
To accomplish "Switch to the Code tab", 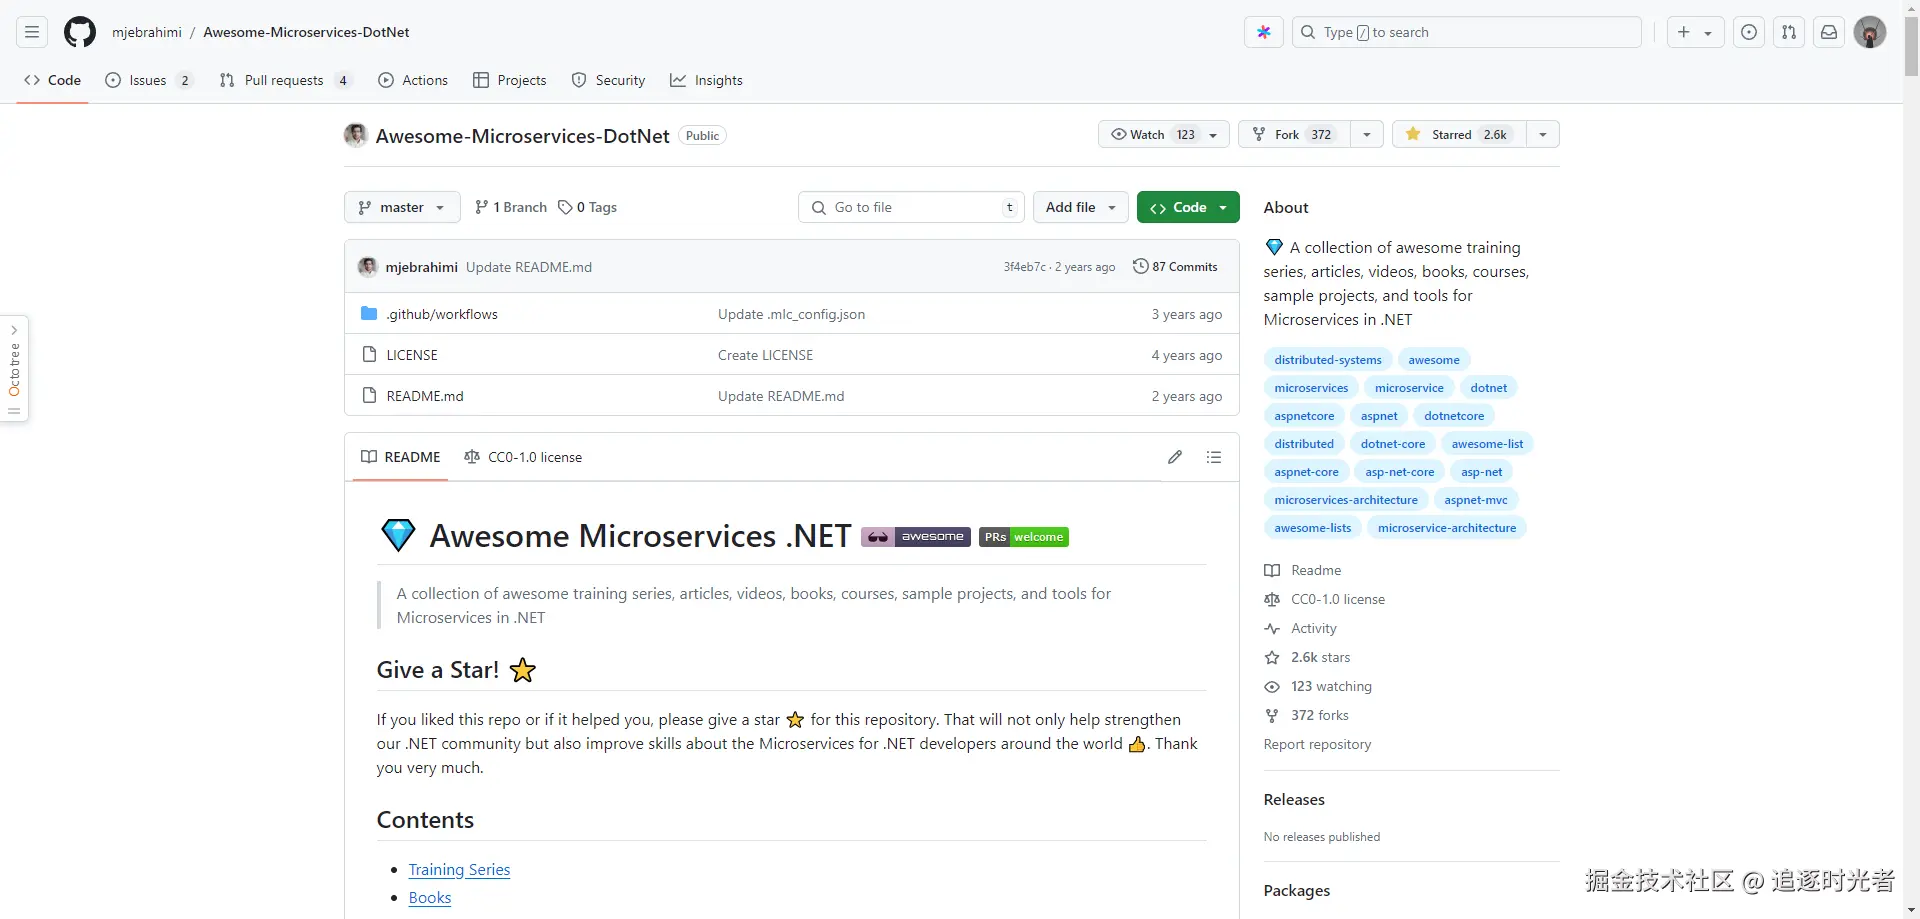I will [53, 80].
